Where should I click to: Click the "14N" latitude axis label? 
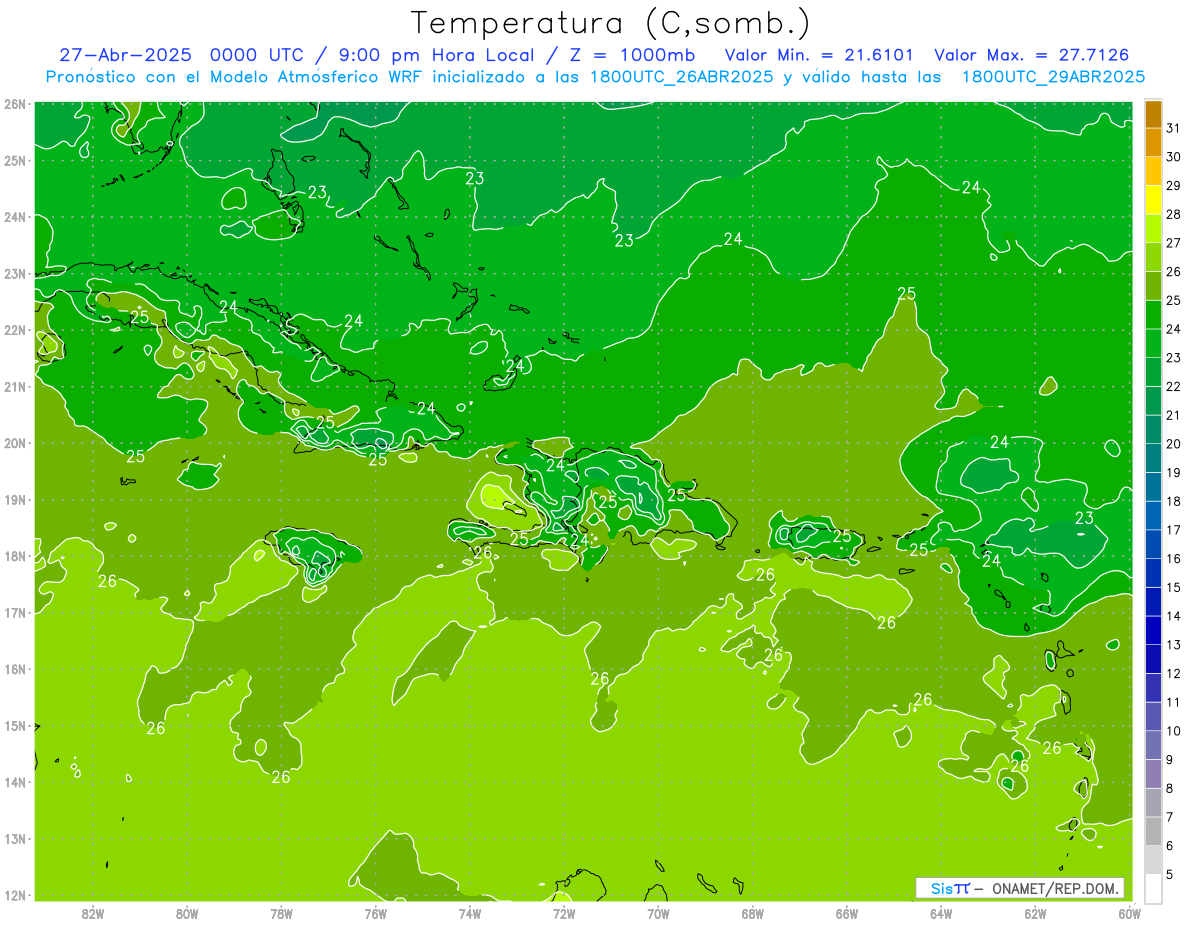pos(15,782)
